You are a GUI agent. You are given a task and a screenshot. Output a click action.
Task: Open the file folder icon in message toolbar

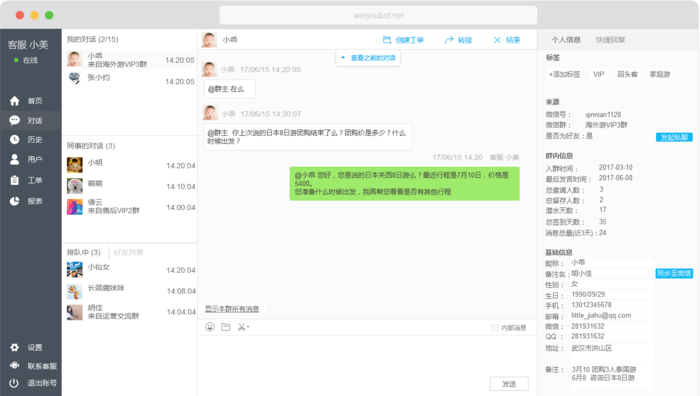pyautogui.click(x=226, y=327)
